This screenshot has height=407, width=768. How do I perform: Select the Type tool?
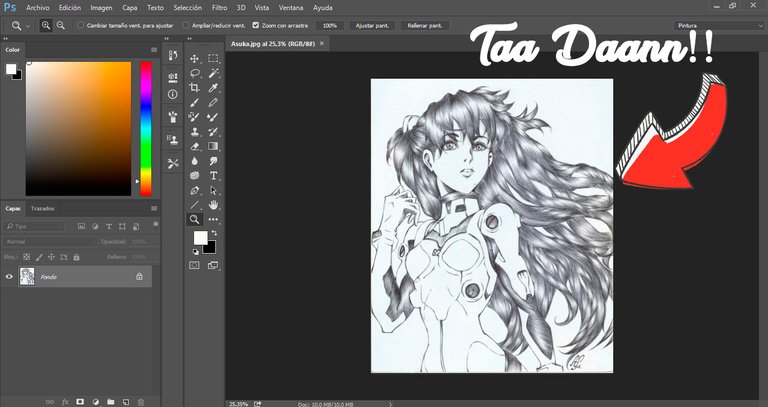click(x=213, y=175)
